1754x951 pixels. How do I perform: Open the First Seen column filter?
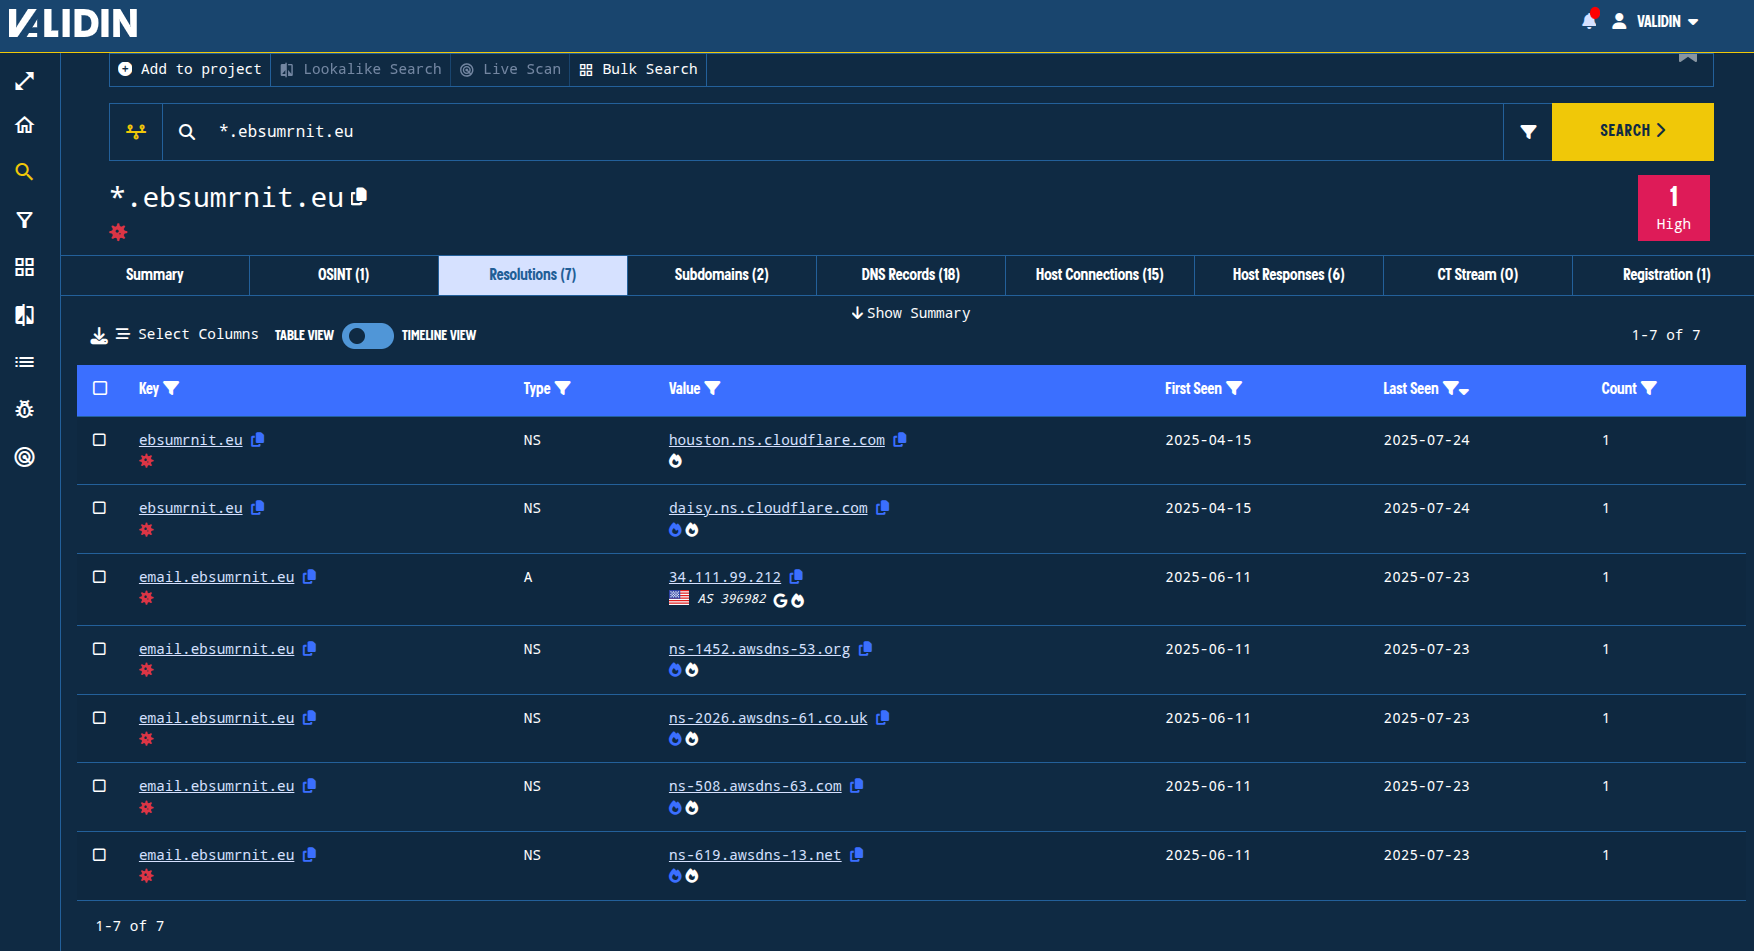click(1234, 388)
